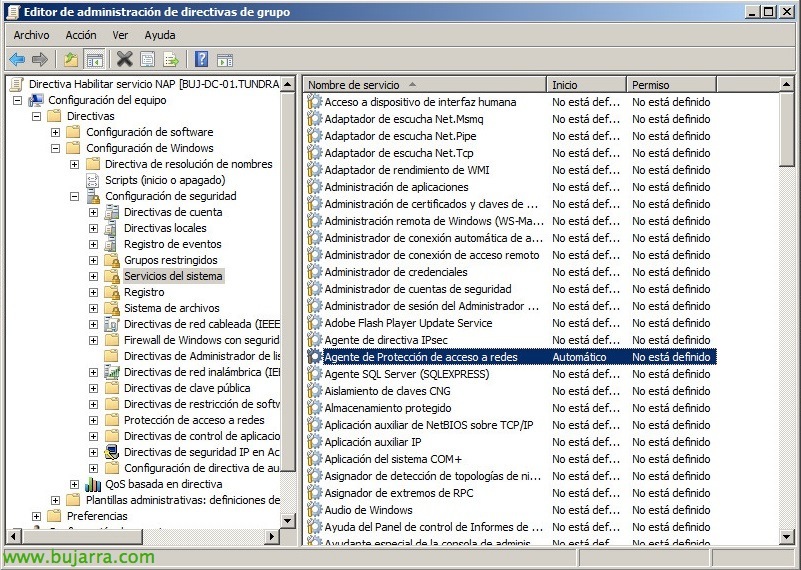Click Automático value in Inicio column
This screenshot has height=570, width=801.
pos(579,357)
